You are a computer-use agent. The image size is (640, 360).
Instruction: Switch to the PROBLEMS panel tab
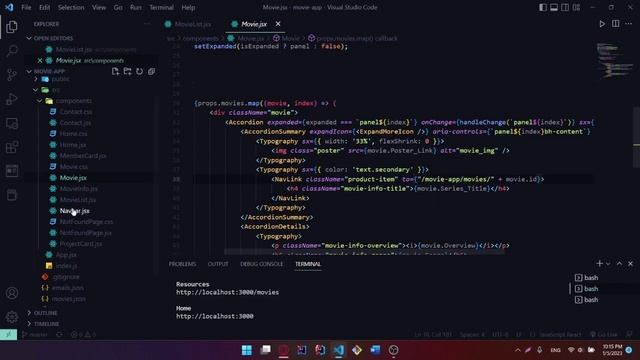[x=182, y=264]
